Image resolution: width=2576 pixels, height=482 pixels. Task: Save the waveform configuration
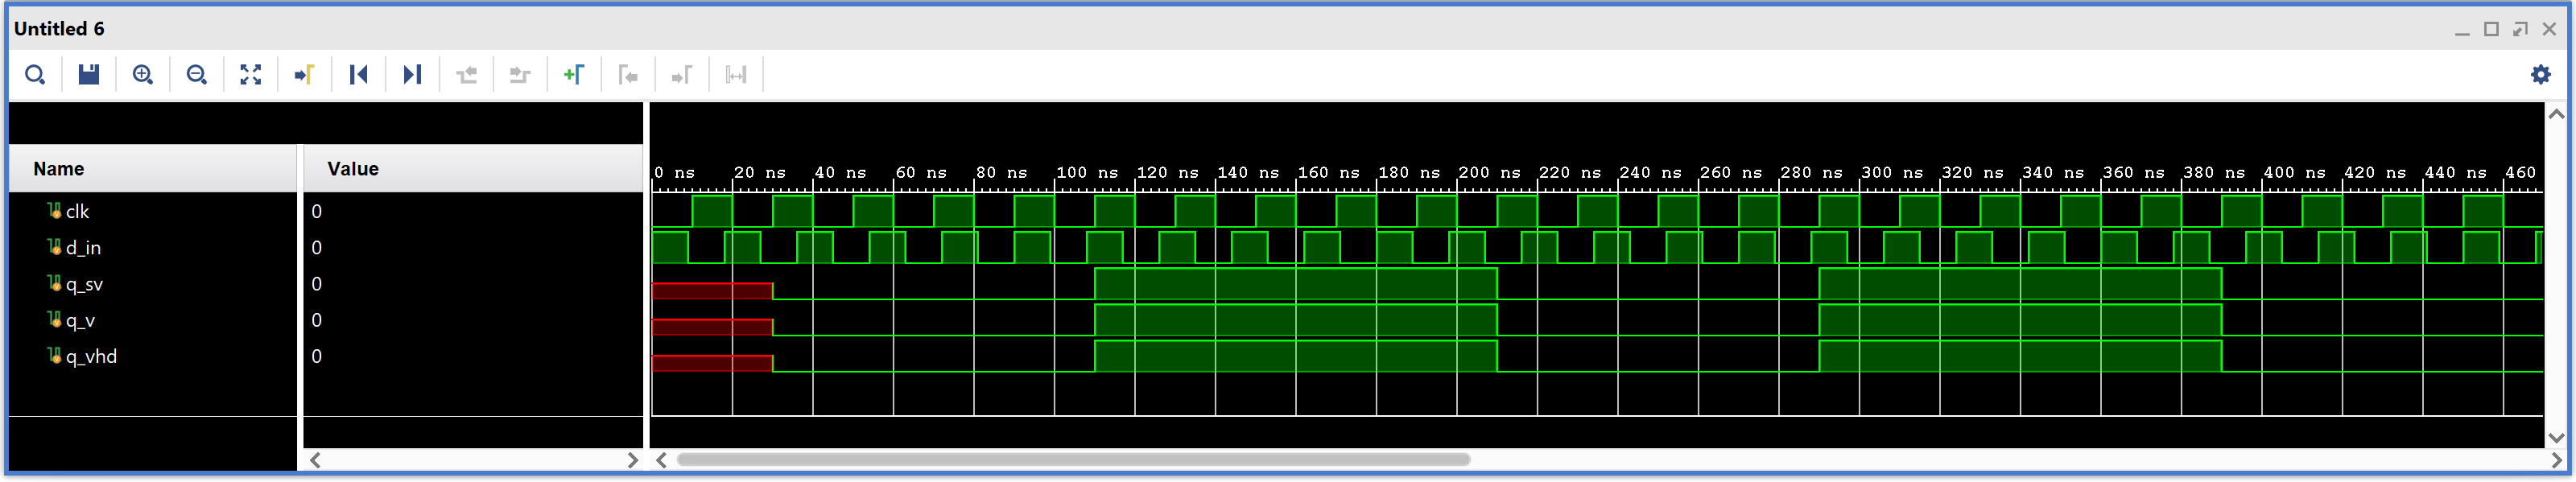coord(89,75)
